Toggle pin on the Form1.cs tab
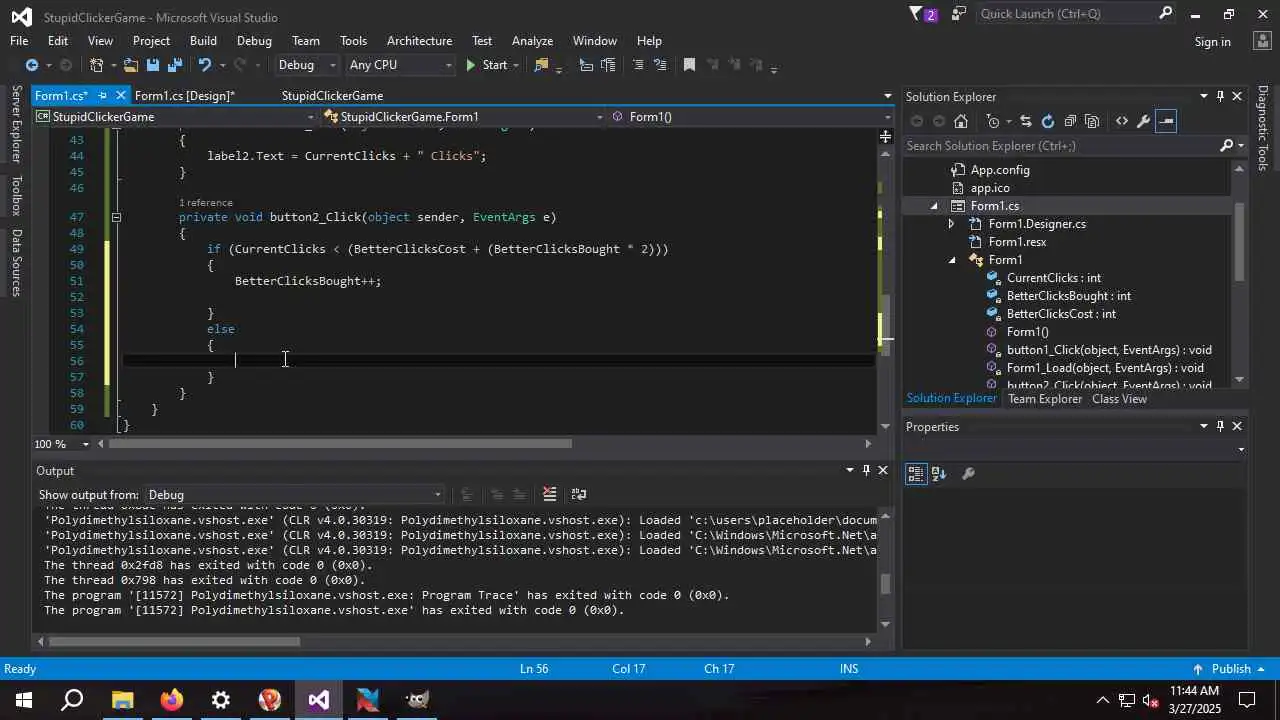The height and width of the screenshot is (720, 1280). tap(103, 96)
